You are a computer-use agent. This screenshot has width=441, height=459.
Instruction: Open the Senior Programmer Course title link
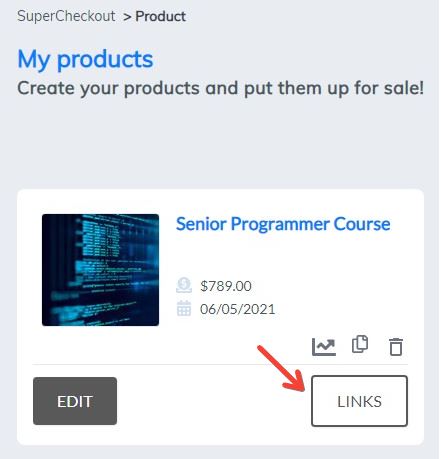point(283,224)
